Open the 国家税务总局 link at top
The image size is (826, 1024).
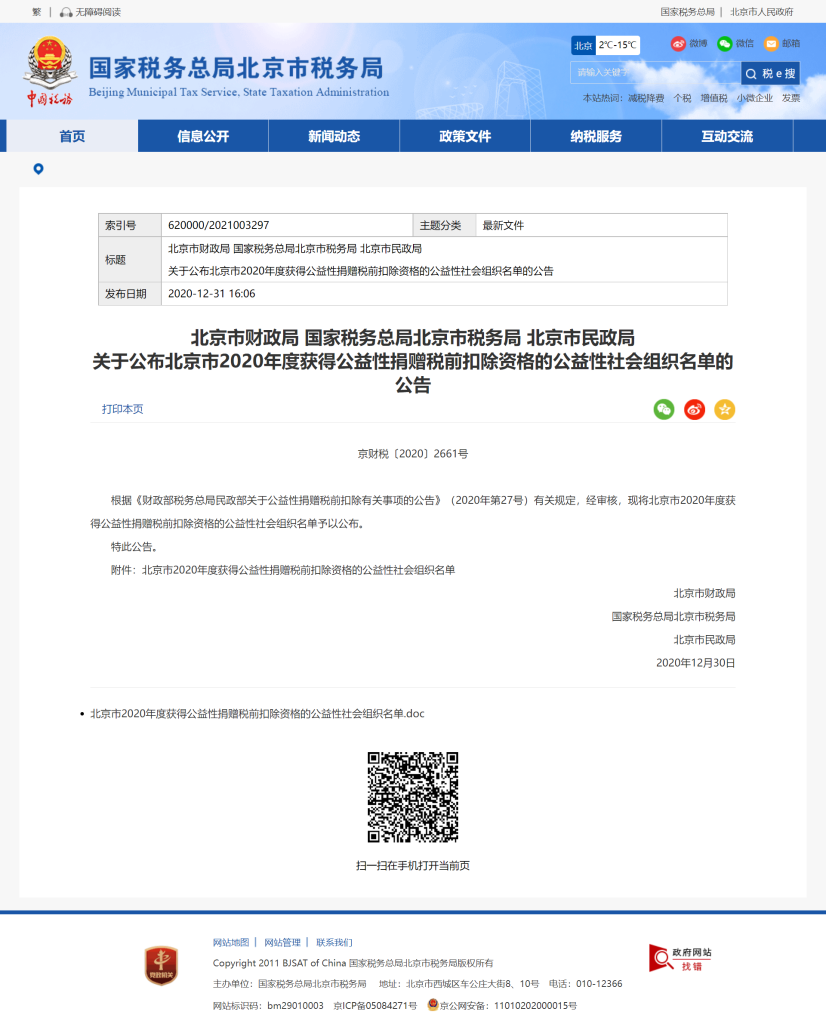click(687, 12)
